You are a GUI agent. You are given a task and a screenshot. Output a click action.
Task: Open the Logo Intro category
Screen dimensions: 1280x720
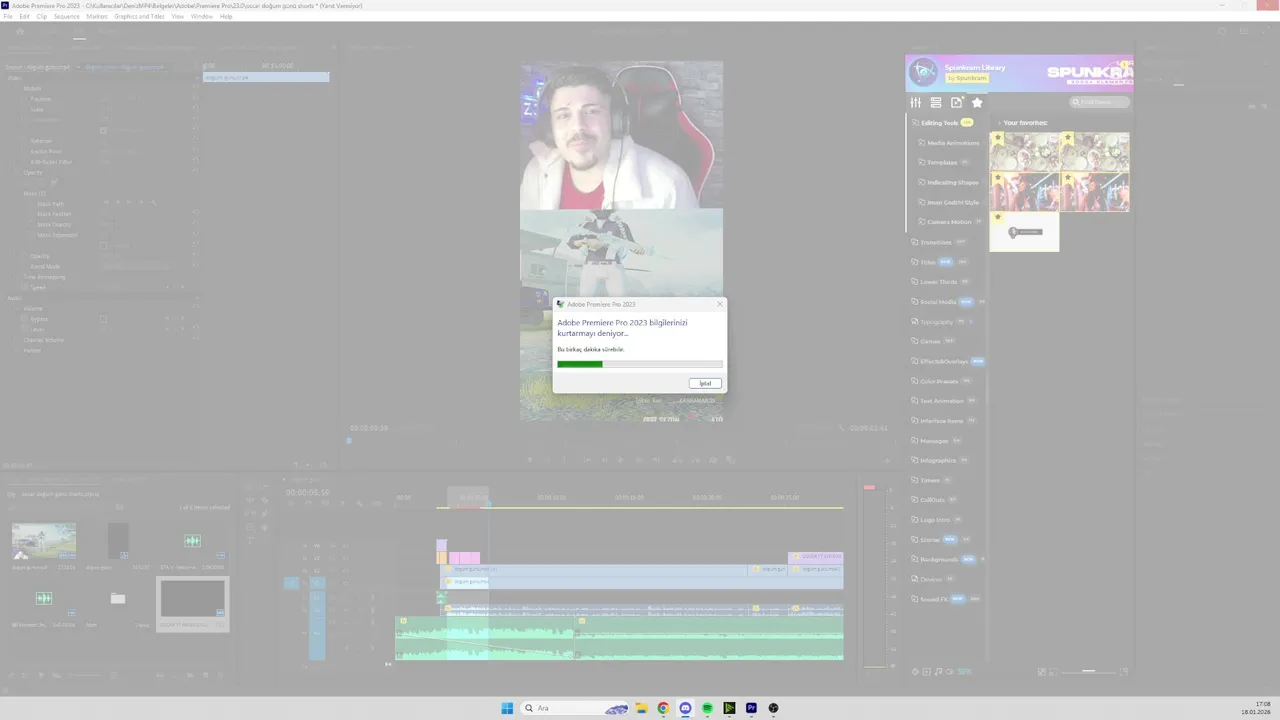935,520
